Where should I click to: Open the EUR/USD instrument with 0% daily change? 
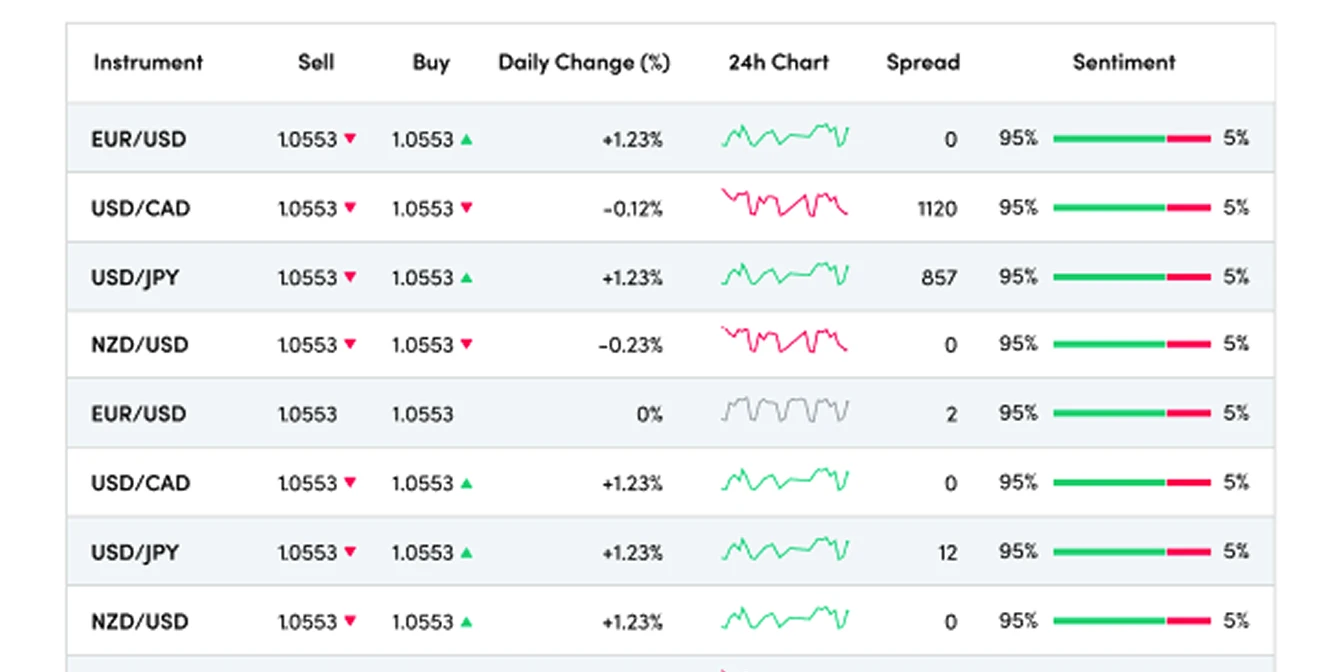[x=138, y=414]
